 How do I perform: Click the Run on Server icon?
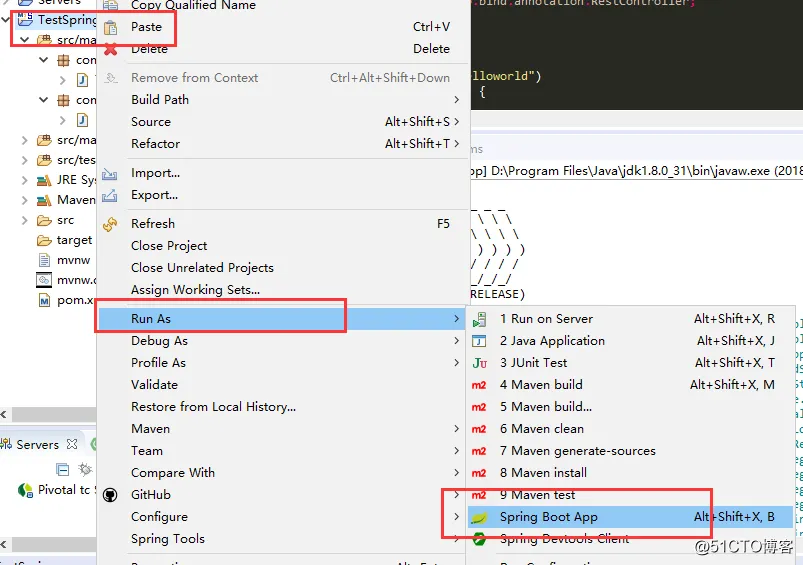(479, 319)
